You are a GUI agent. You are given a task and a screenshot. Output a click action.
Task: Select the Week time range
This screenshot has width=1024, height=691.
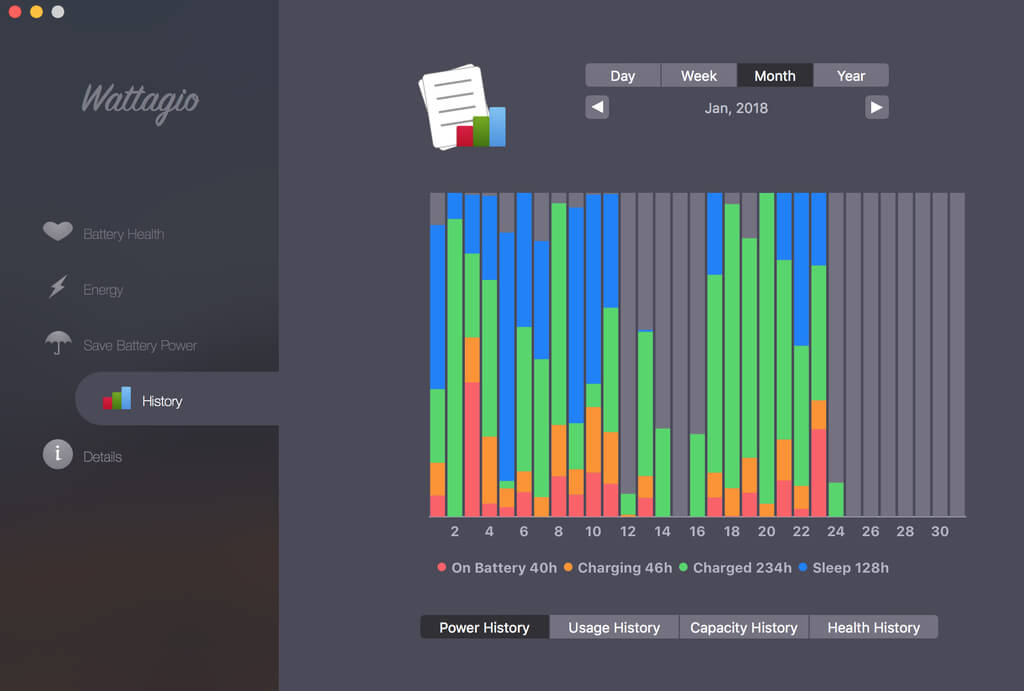pyautogui.click(x=699, y=76)
